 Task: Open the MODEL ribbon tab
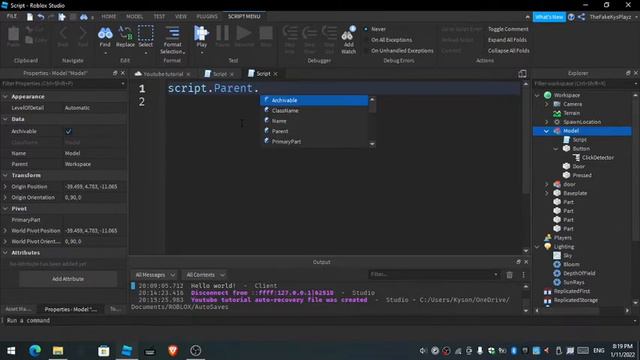[x=134, y=16]
